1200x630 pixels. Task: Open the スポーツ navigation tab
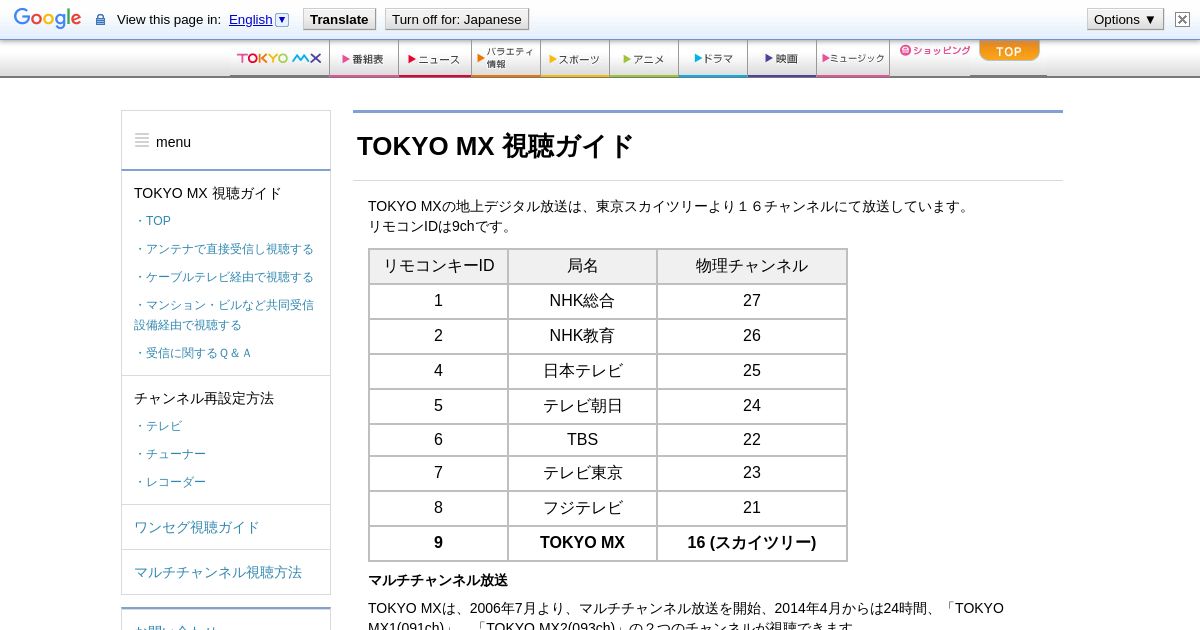[575, 59]
